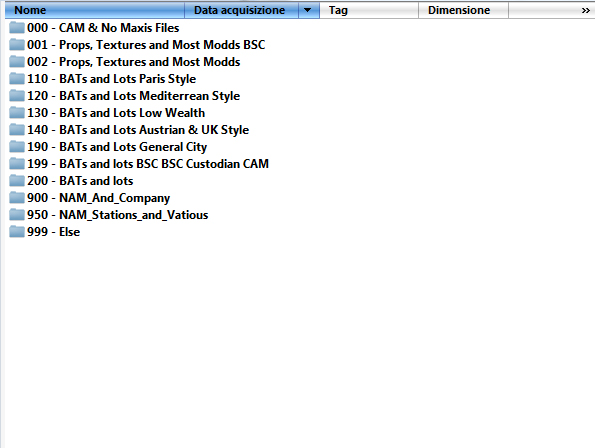595x448 pixels.
Task: Select folder icon of 190 - General City
Action: tap(17, 147)
